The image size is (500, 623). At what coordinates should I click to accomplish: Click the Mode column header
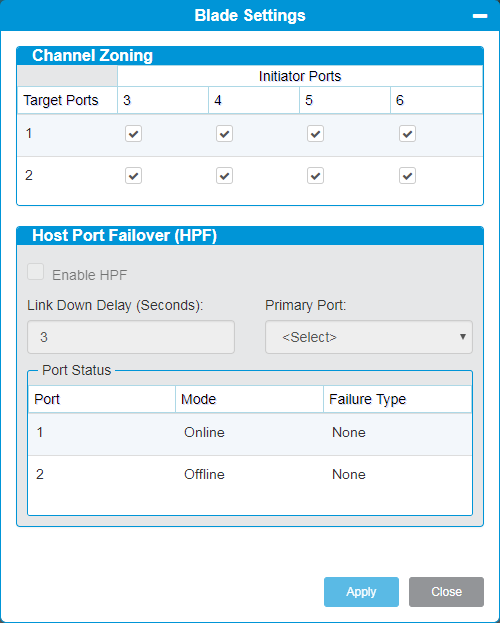point(249,399)
